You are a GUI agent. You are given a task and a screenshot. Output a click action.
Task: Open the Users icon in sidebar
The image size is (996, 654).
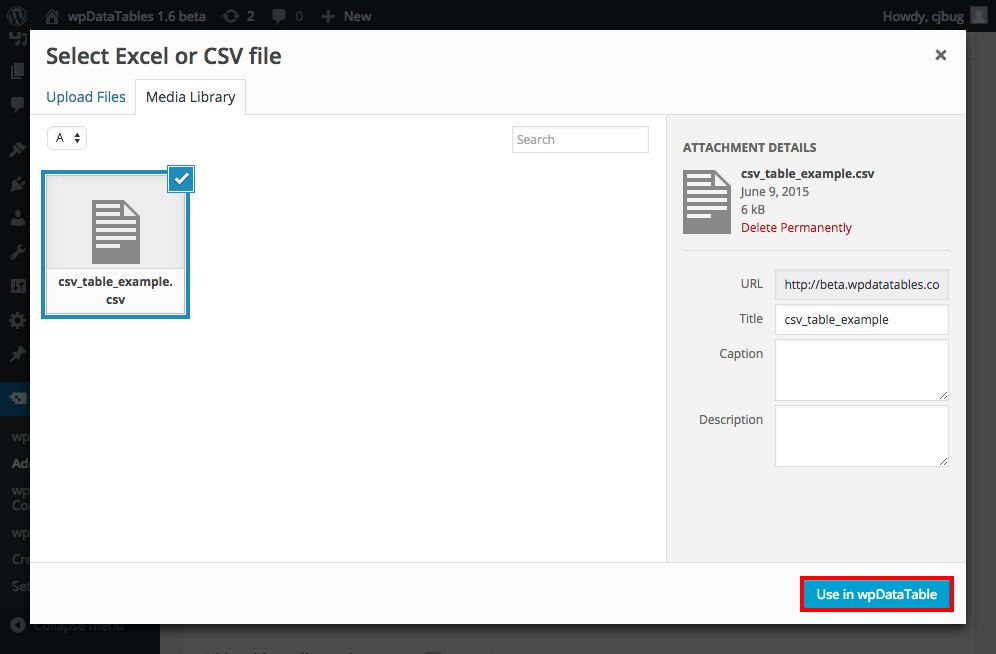[17, 218]
